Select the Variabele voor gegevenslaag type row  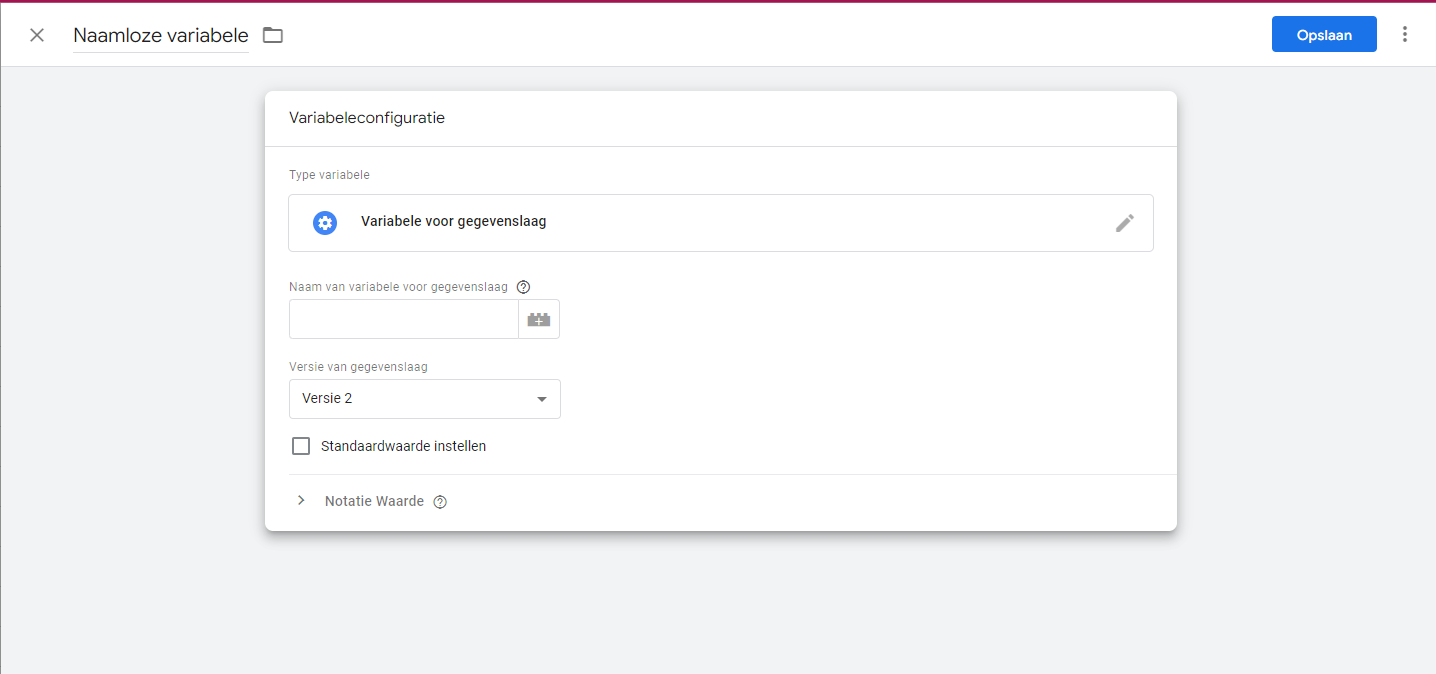(721, 222)
